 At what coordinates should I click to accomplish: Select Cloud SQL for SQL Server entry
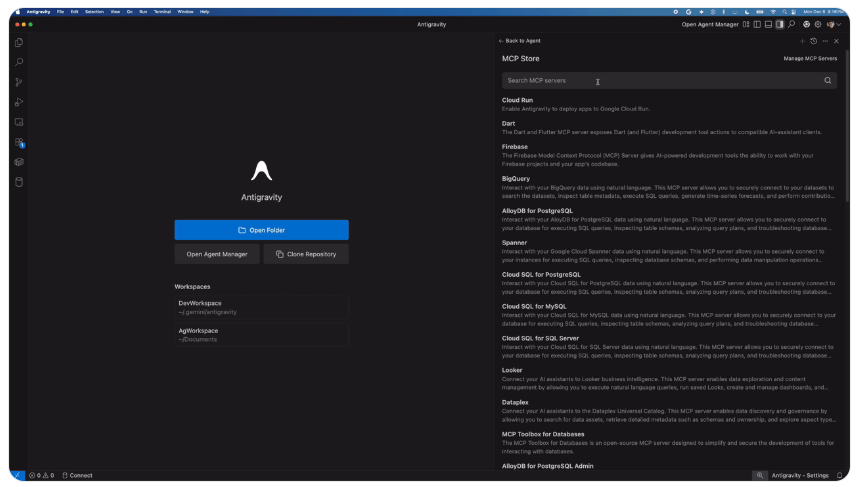coord(669,347)
